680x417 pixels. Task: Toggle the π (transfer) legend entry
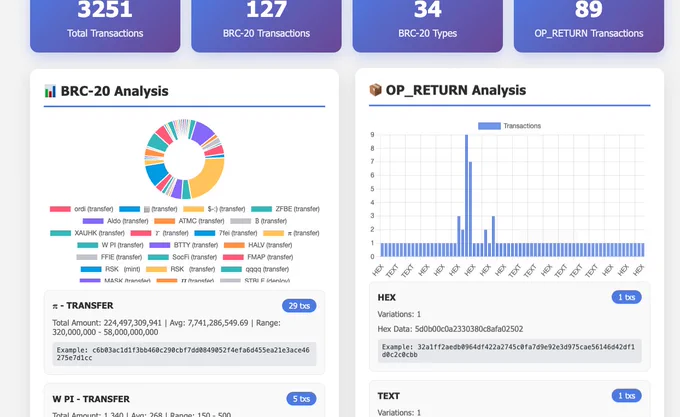[x=291, y=233]
